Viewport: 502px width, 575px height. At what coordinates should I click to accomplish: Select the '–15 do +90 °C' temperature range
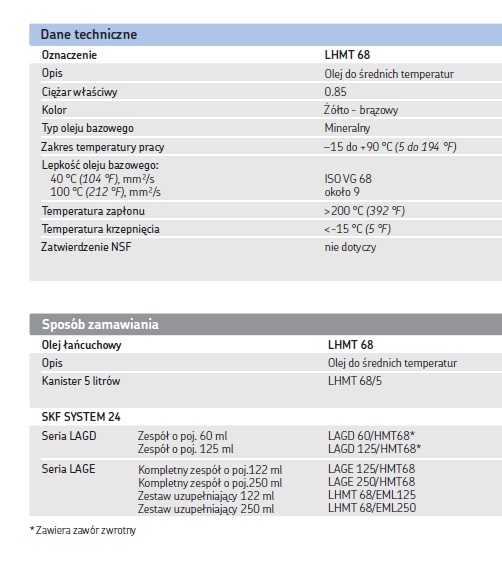point(358,147)
